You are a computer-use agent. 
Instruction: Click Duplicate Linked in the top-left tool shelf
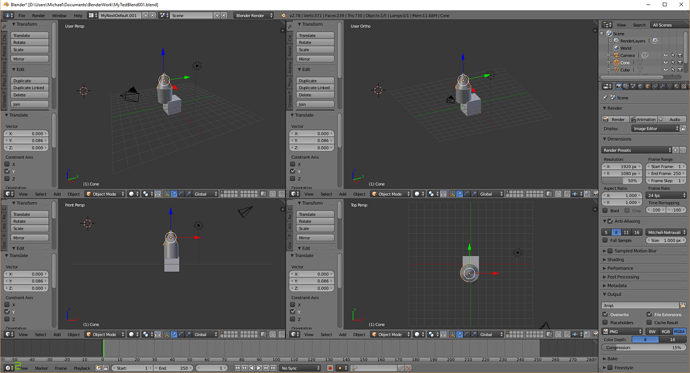pos(29,88)
